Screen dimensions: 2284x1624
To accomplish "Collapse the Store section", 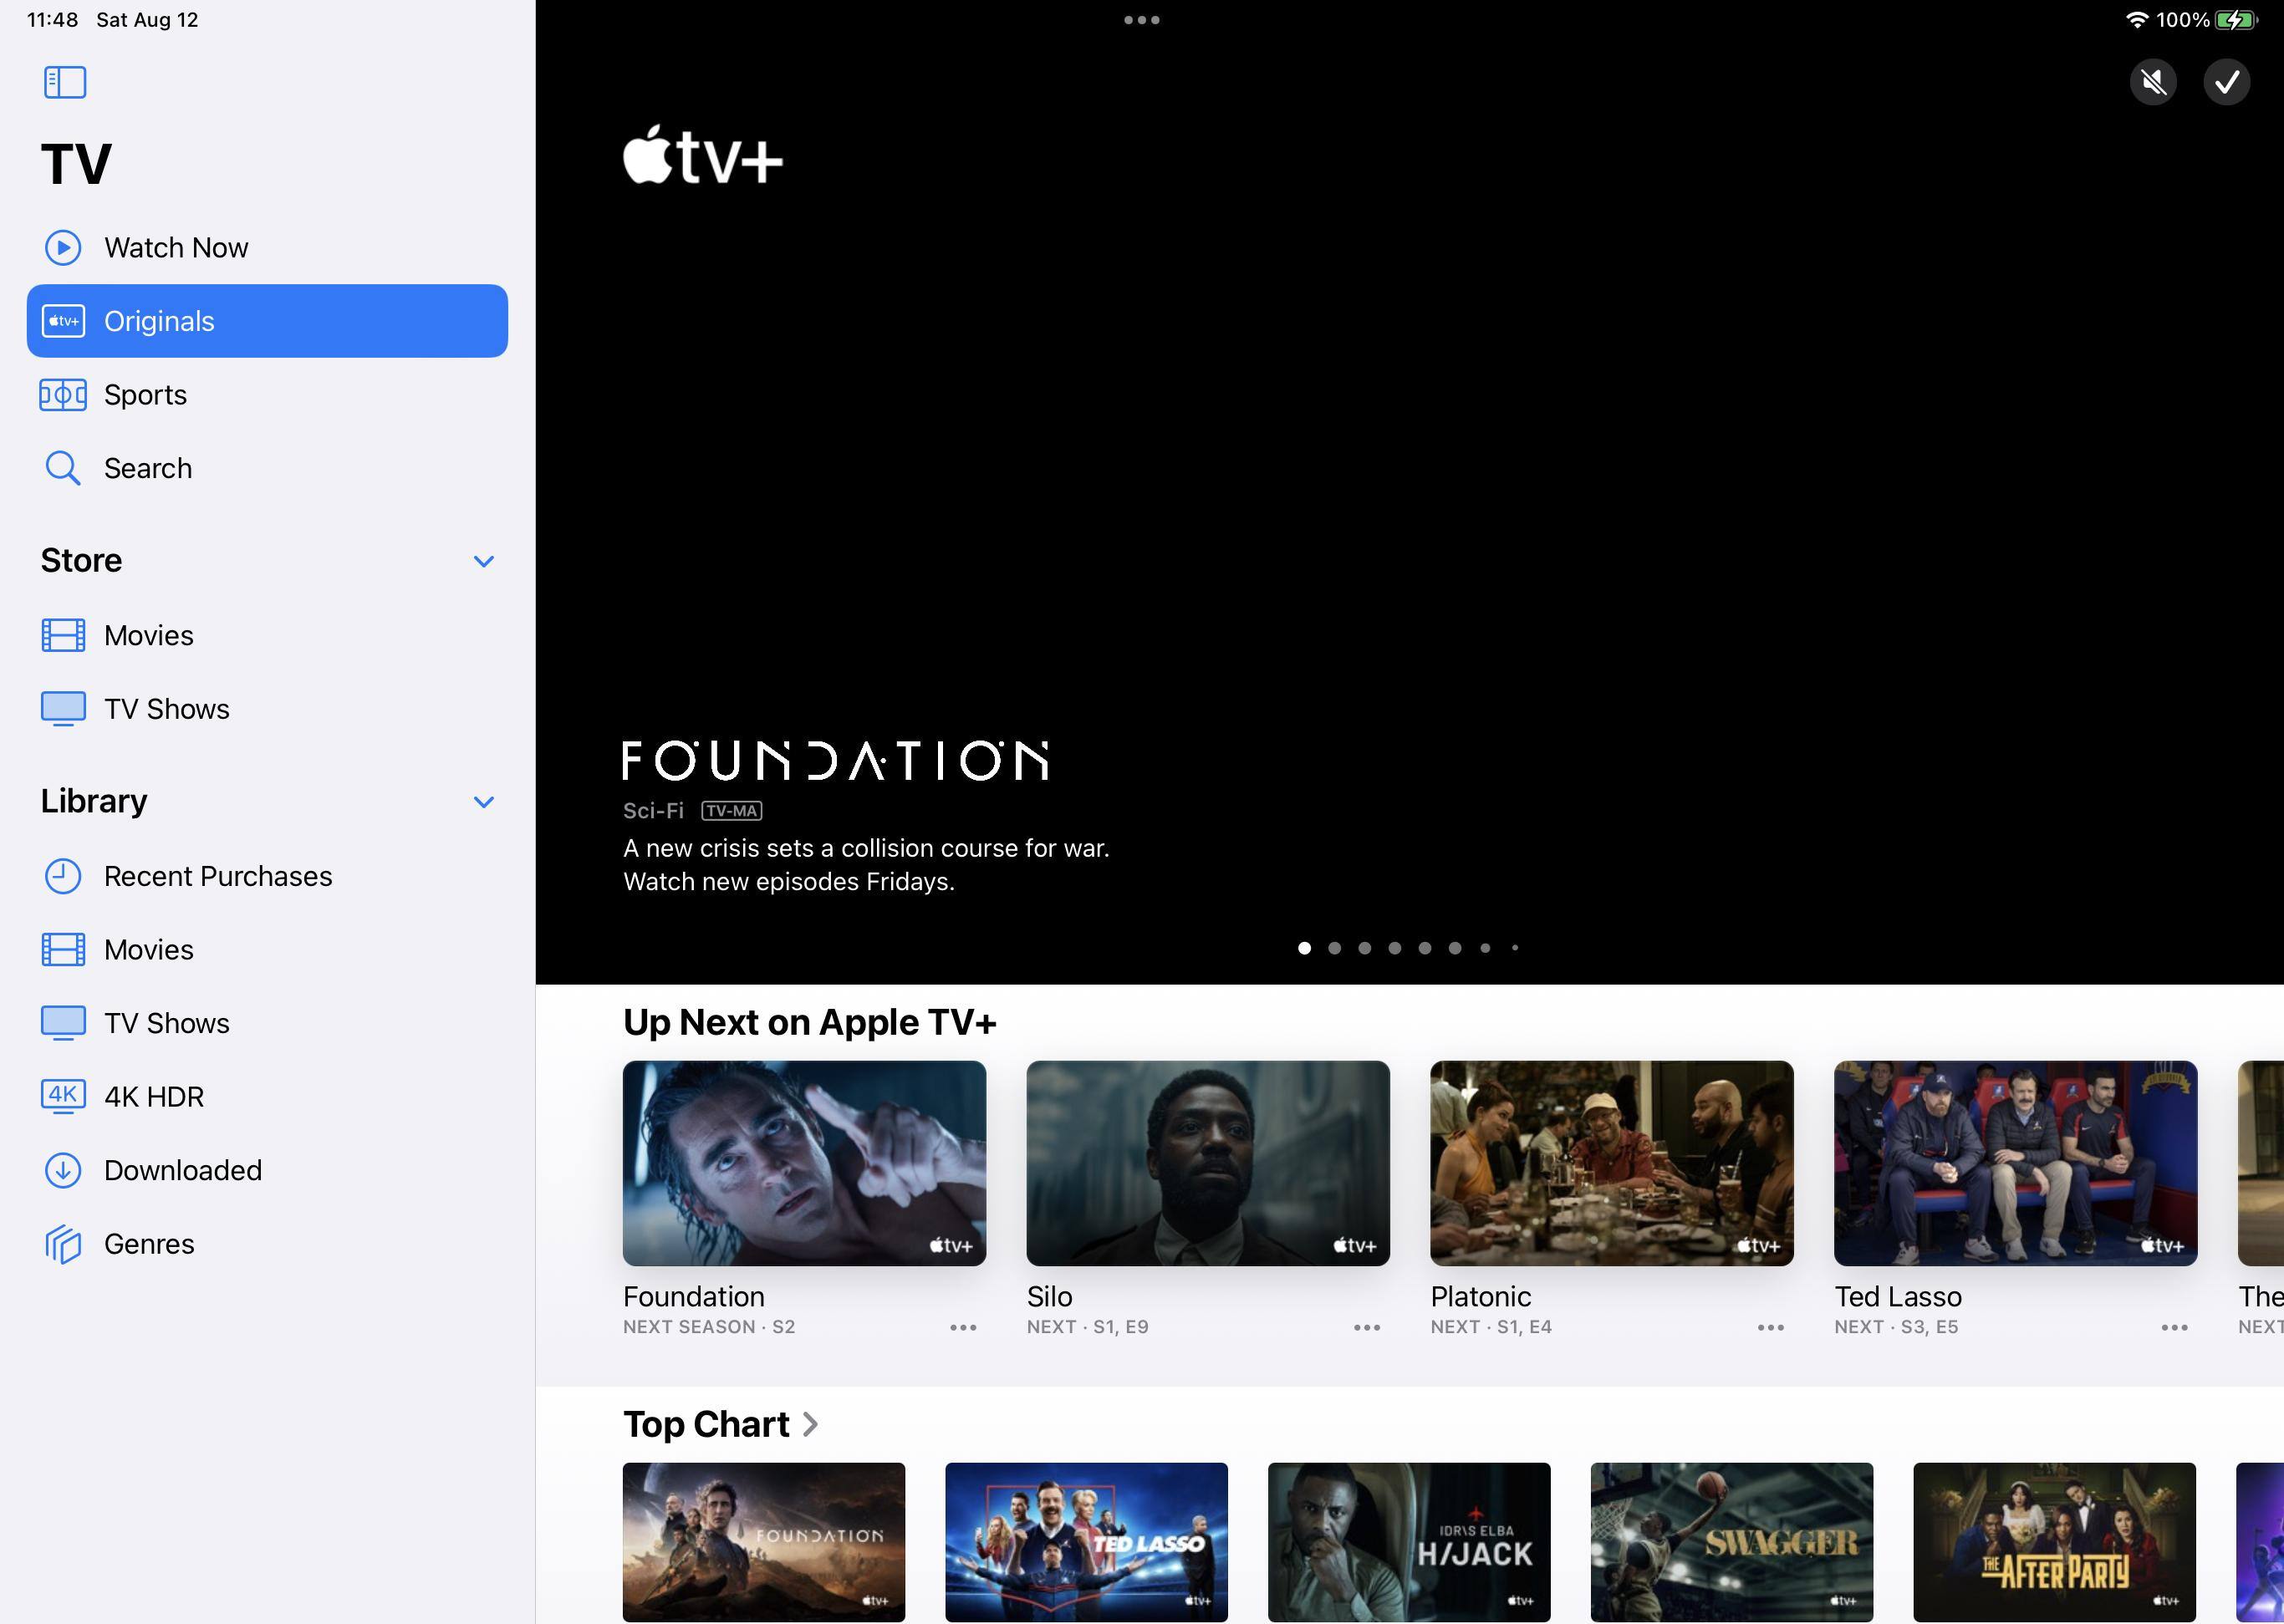I will click(484, 561).
